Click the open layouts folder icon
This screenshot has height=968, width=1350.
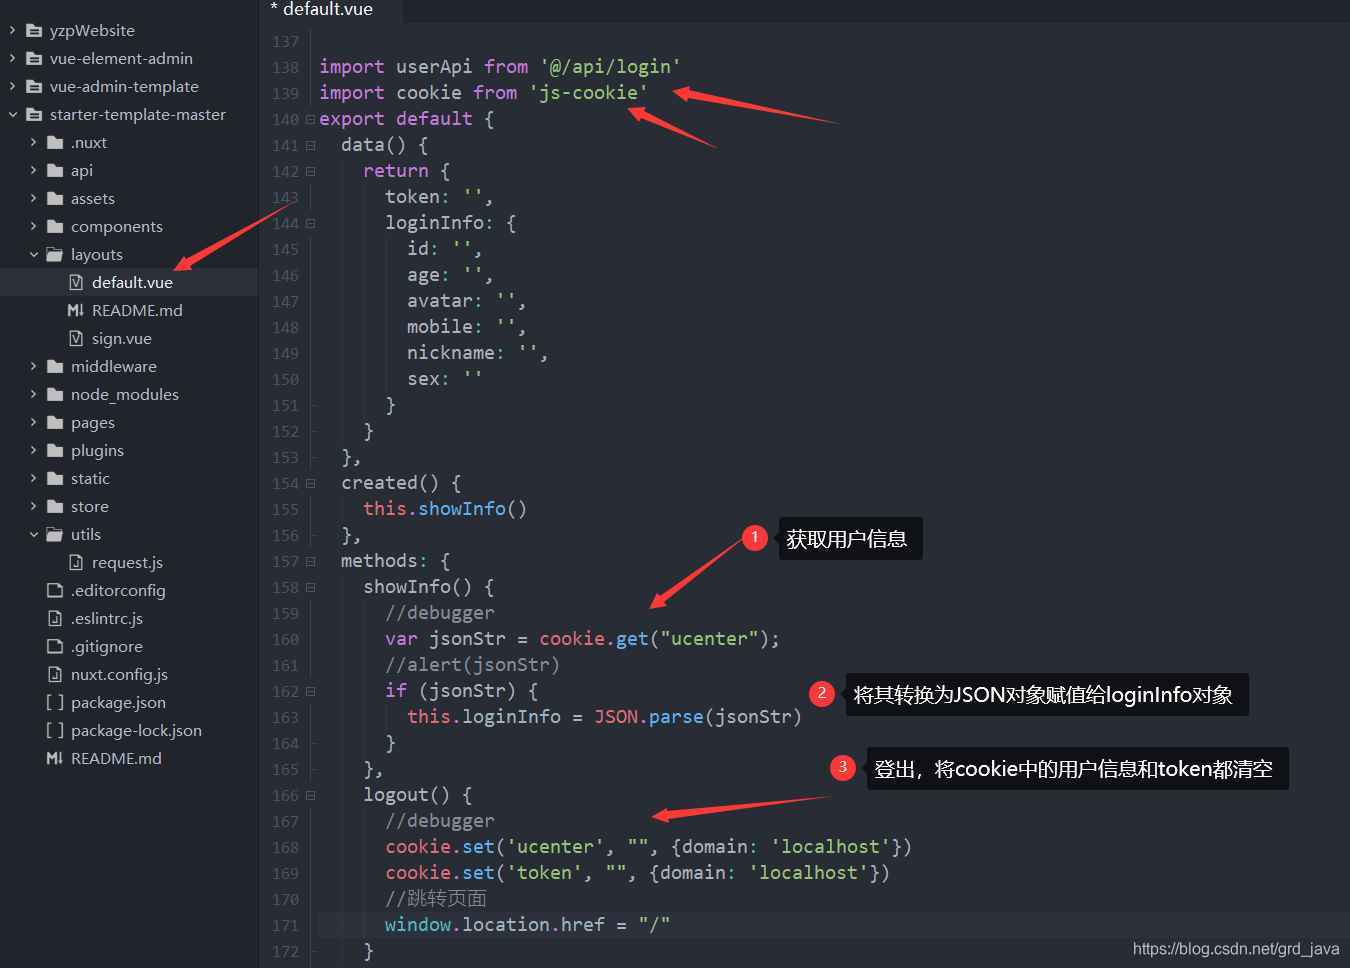click(x=55, y=254)
